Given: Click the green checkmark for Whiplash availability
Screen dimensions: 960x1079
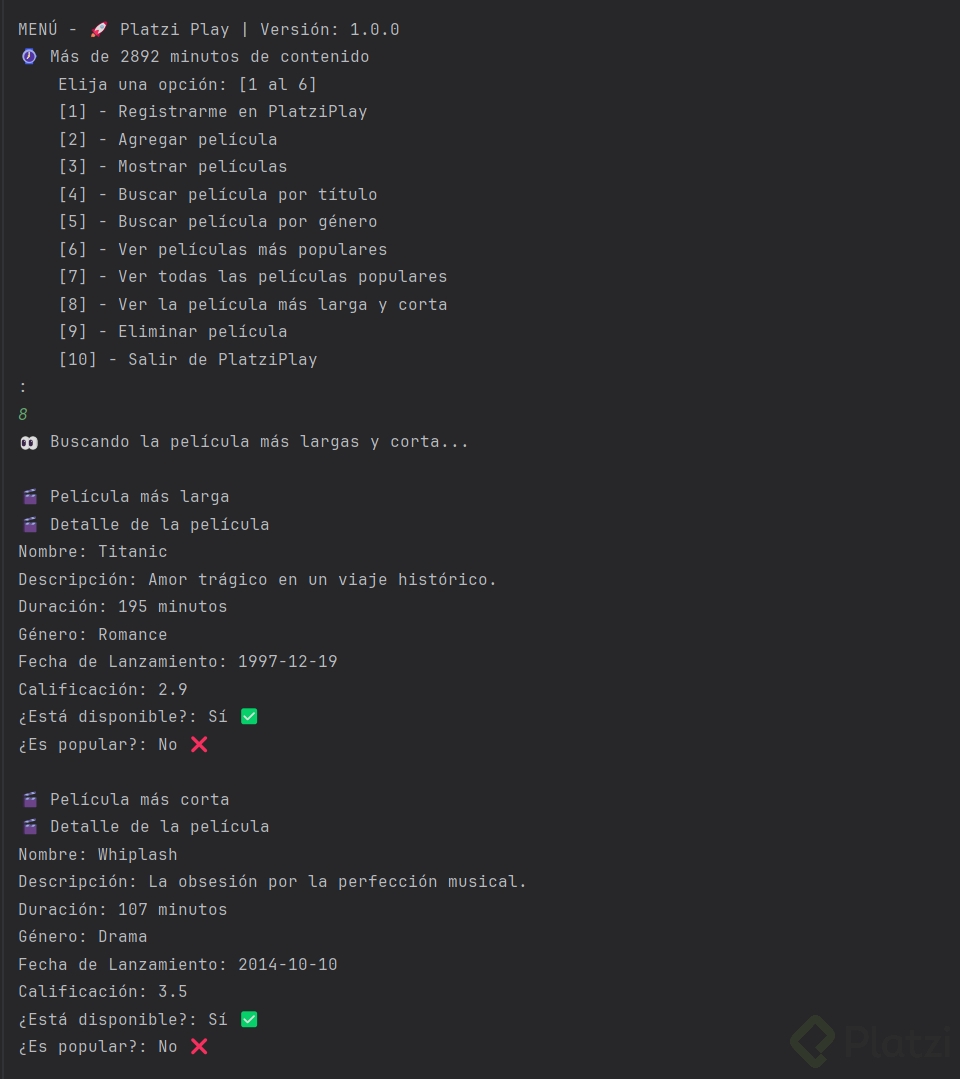Looking at the screenshot, I should [x=249, y=1019].
